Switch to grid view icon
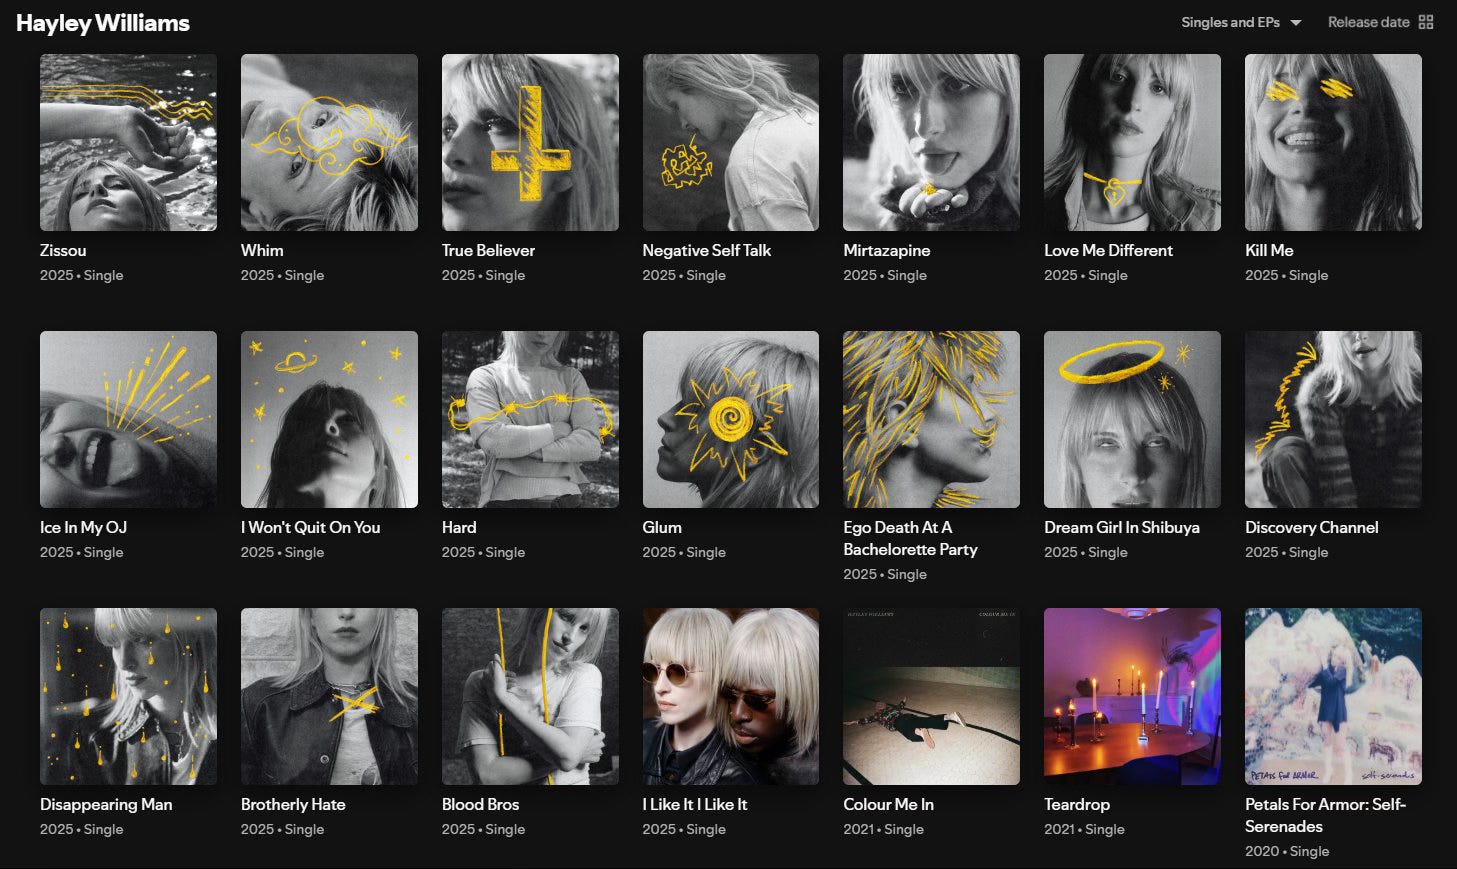The image size is (1457, 869). [x=1426, y=22]
